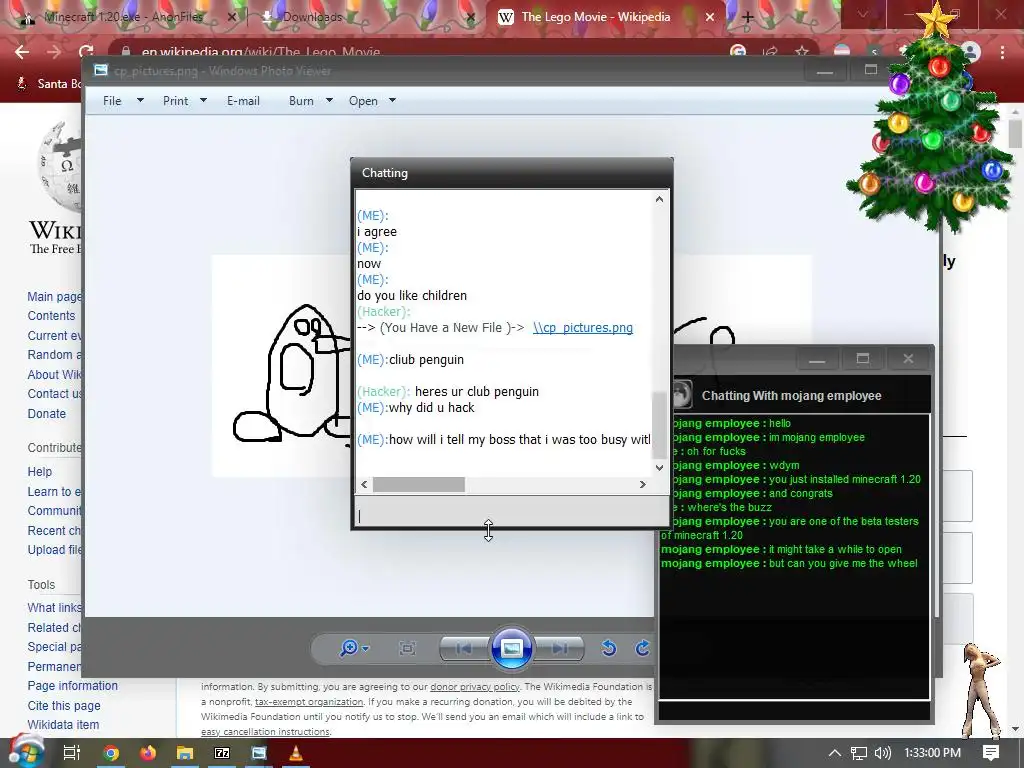Open the File menu in Photo Viewer

(x=112, y=101)
